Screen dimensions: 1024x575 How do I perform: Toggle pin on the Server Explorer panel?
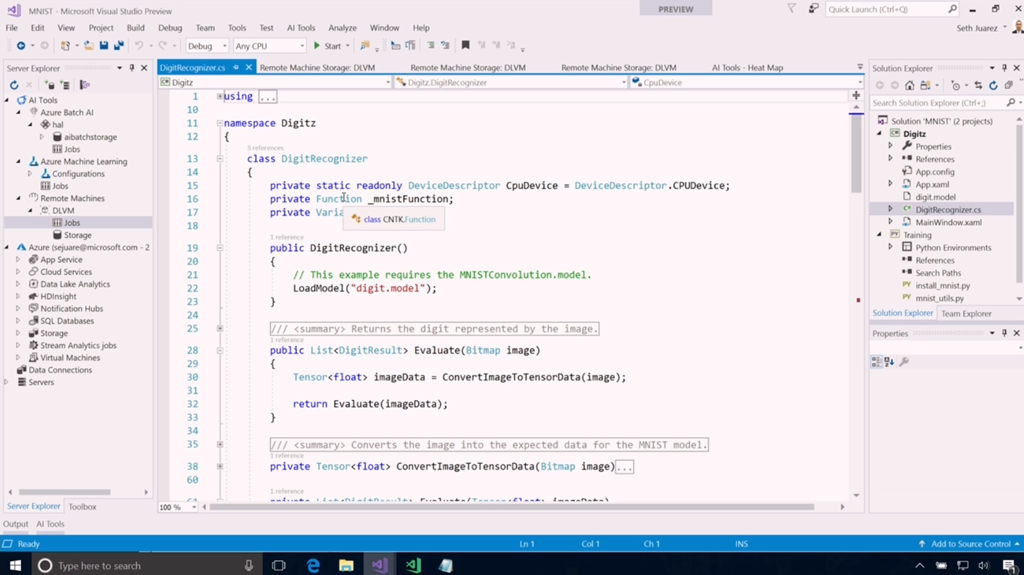(132, 68)
